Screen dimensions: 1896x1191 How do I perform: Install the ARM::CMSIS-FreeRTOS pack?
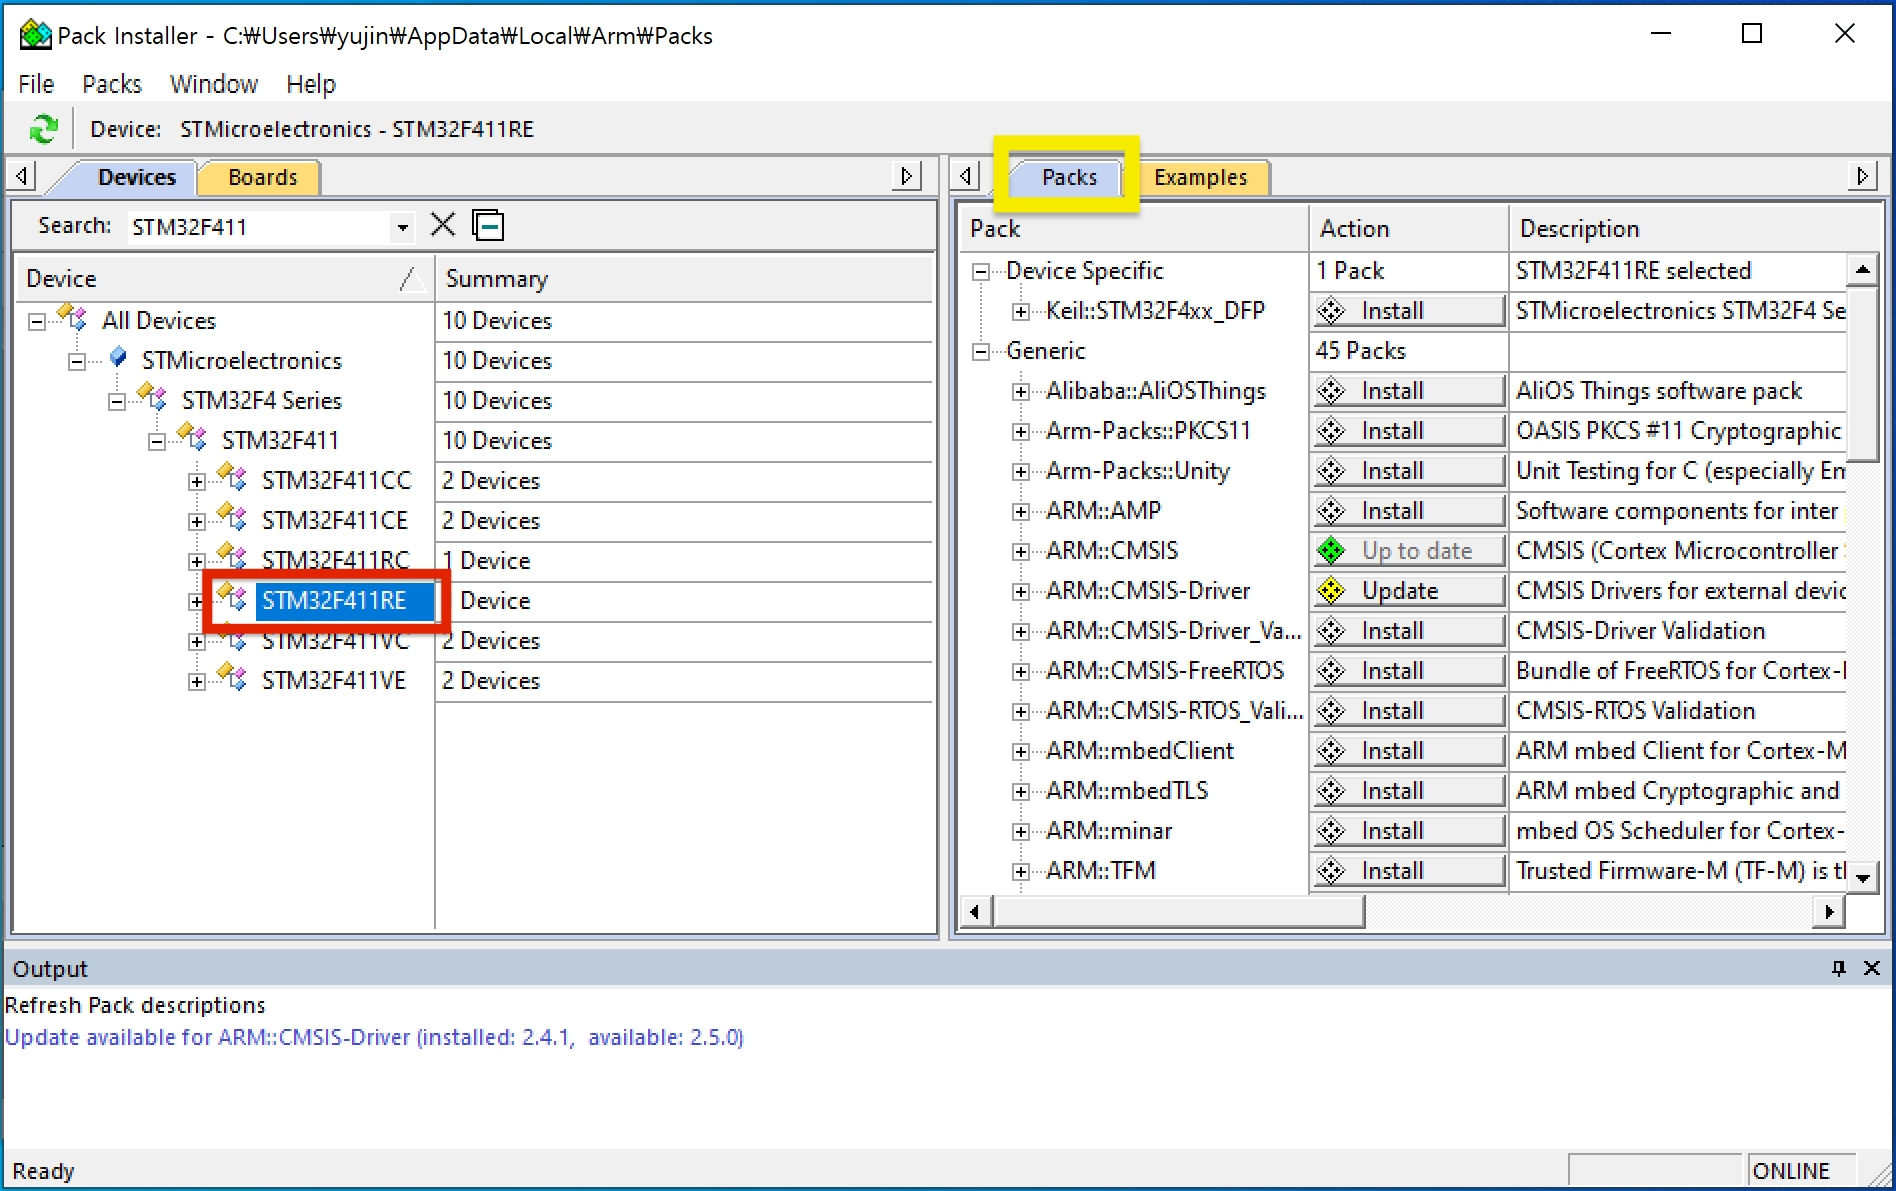(x=1407, y=671)
